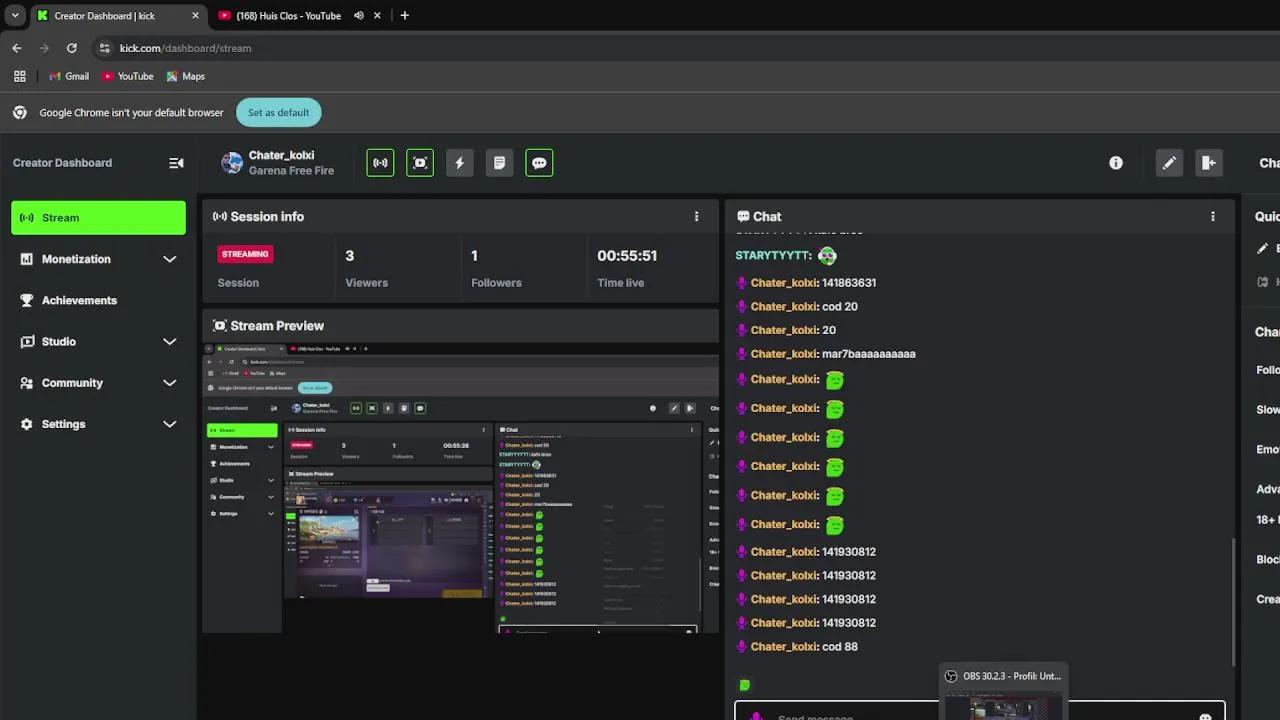Click the green emote below chat messages
This screenshot has height=720, width=1280.
coord(744,685)
